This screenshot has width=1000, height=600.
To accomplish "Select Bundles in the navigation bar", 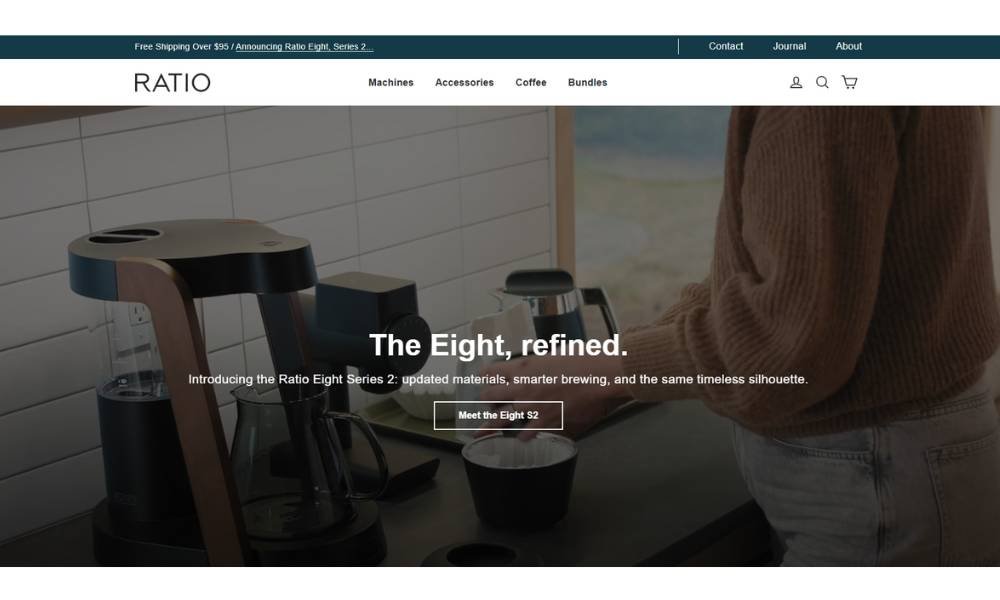I will (x=587, y=82).
